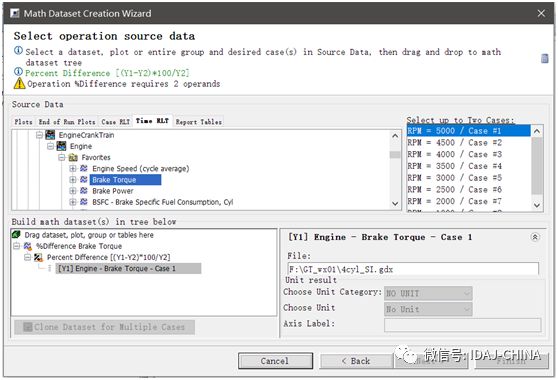Expand the BSFC - Brake Specific Fuel Consumption node
This screenshot has height=380, width=558.
[x=73, y=202]
